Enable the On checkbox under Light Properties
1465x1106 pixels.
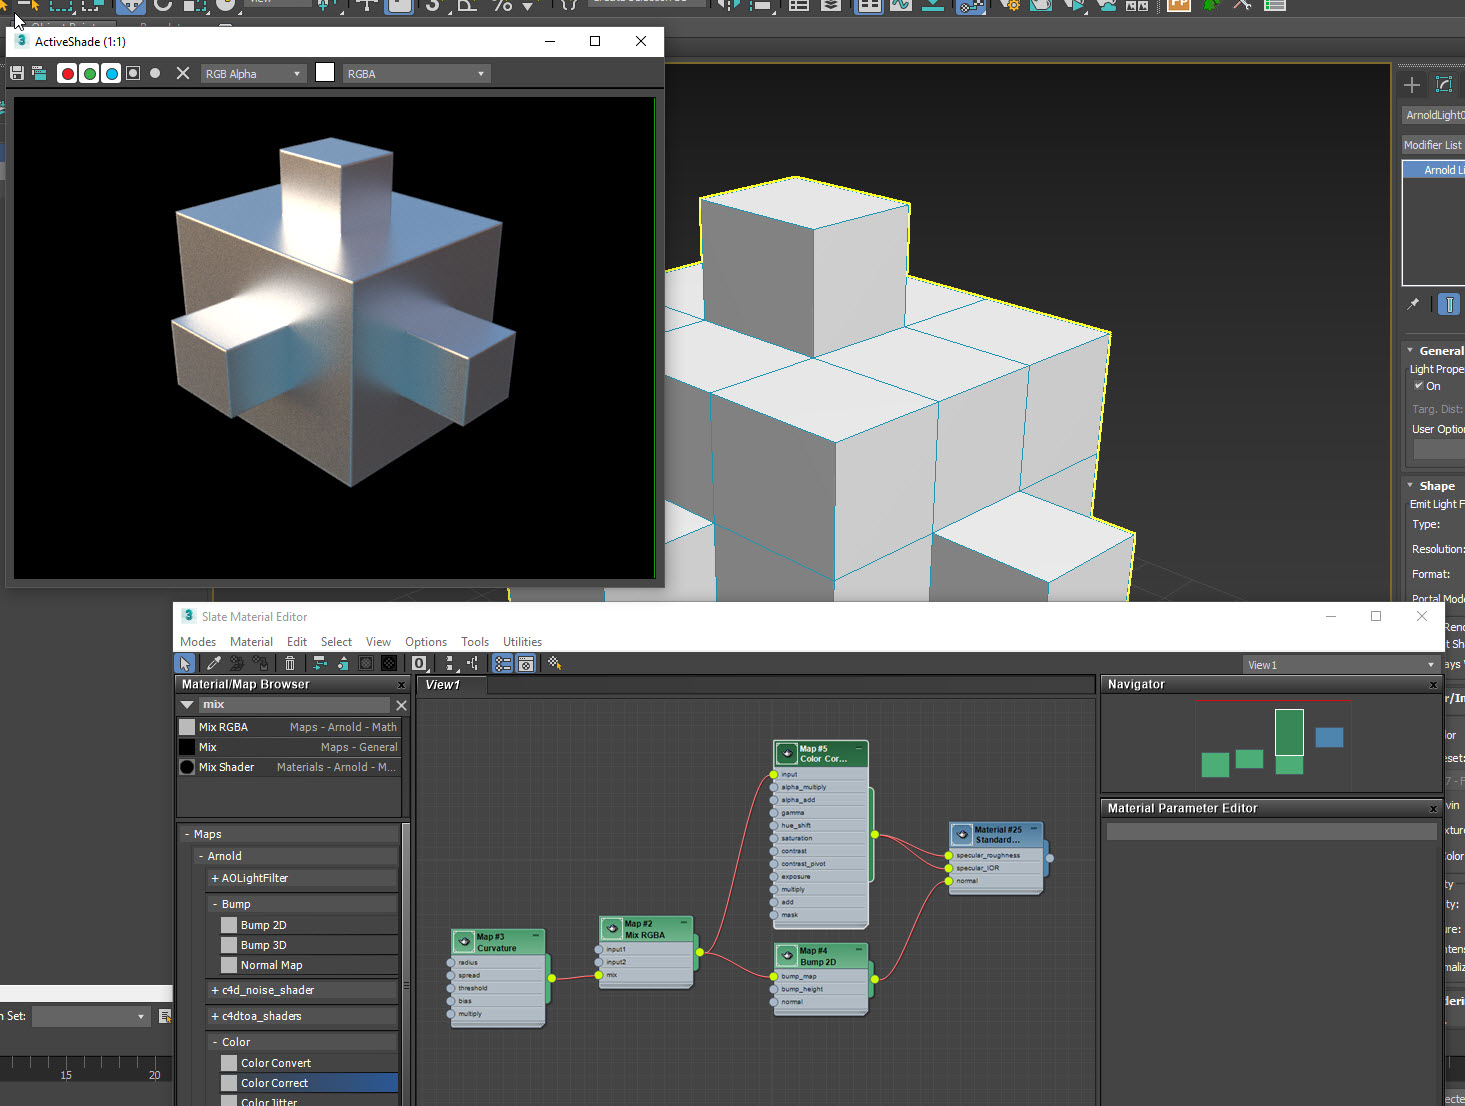coord(1419,386)
